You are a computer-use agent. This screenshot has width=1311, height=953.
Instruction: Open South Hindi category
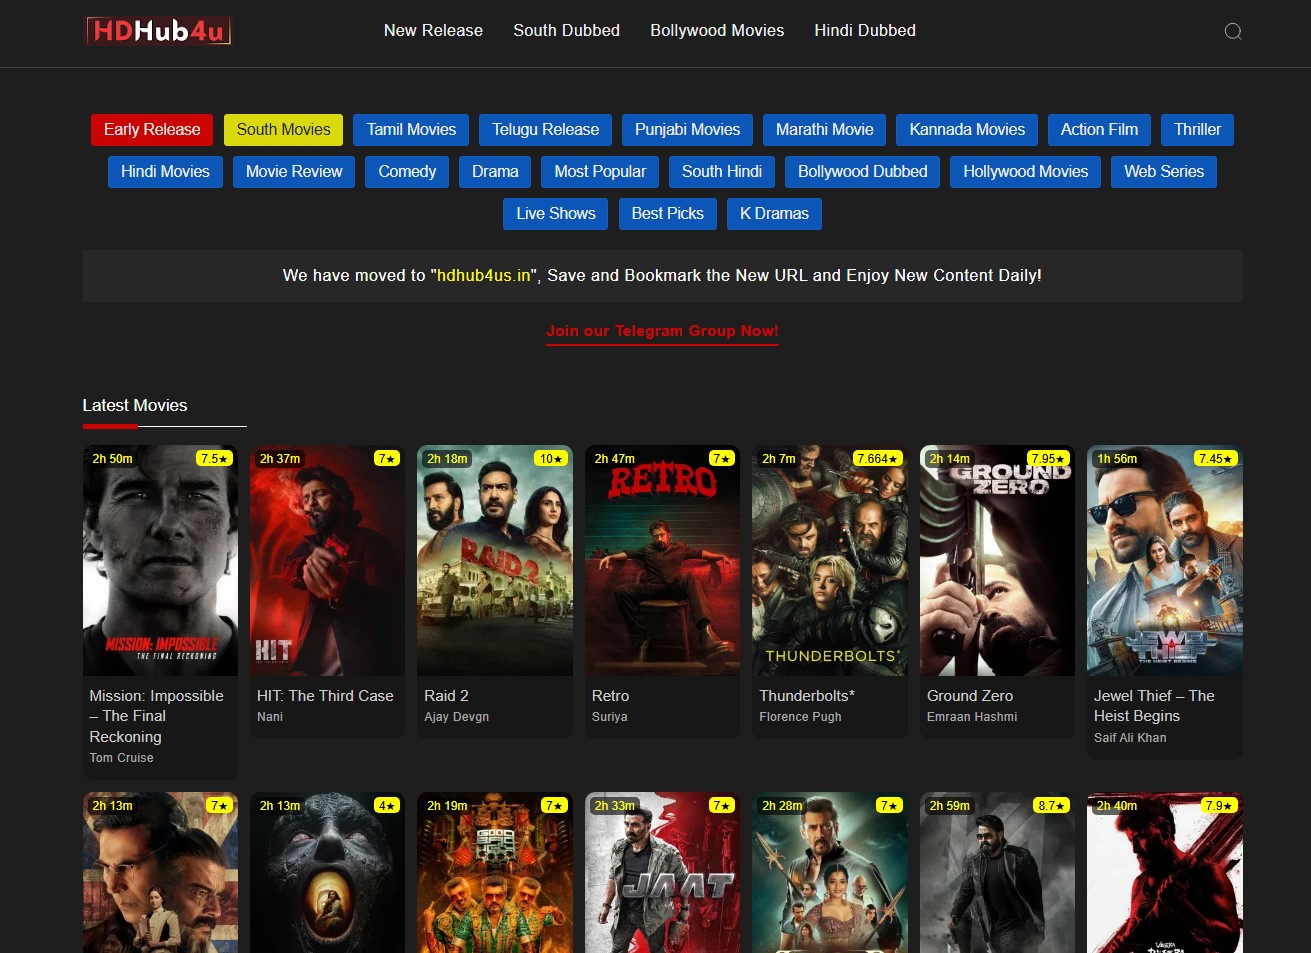pyautogui.click(x=722, y=172)
